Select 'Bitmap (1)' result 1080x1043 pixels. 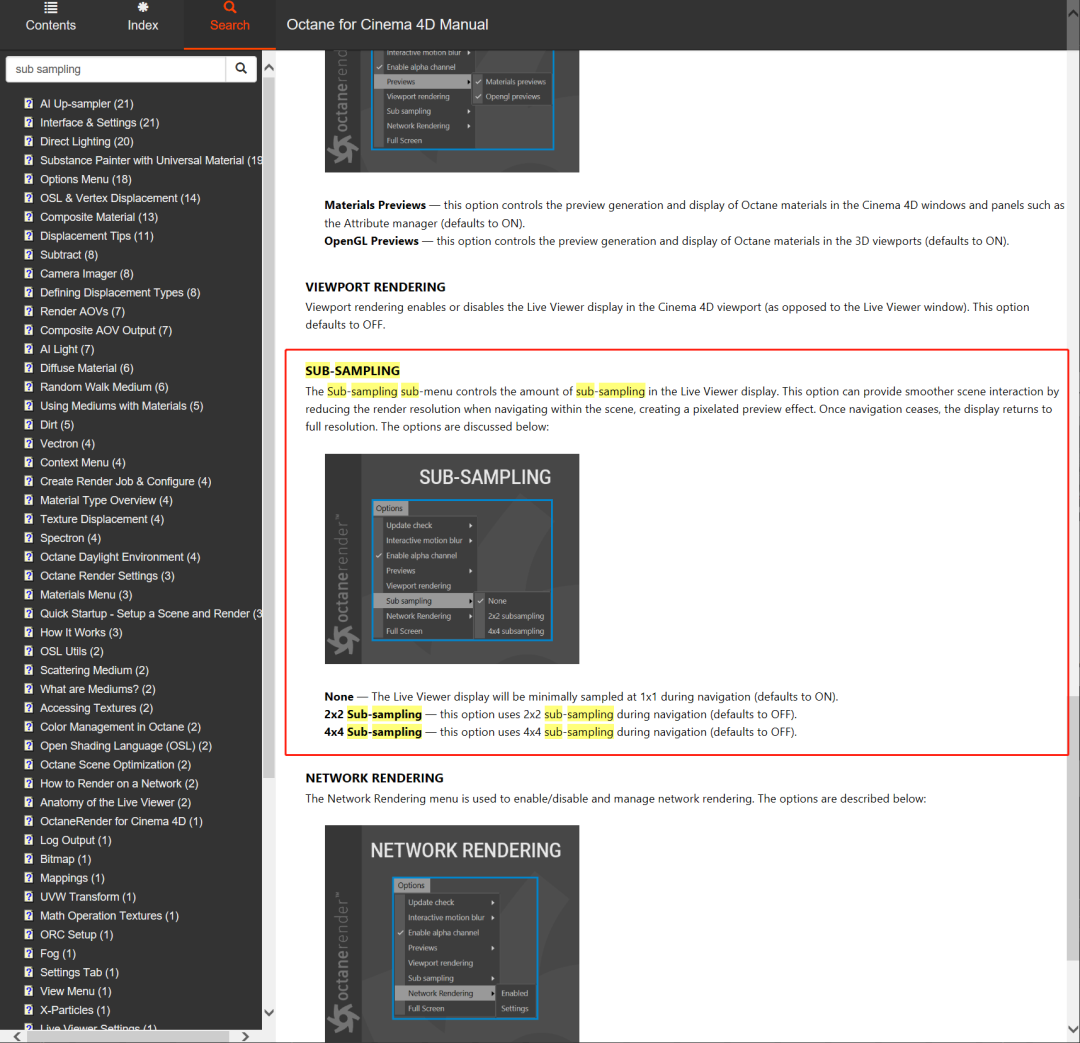click(x=65, y=859)
